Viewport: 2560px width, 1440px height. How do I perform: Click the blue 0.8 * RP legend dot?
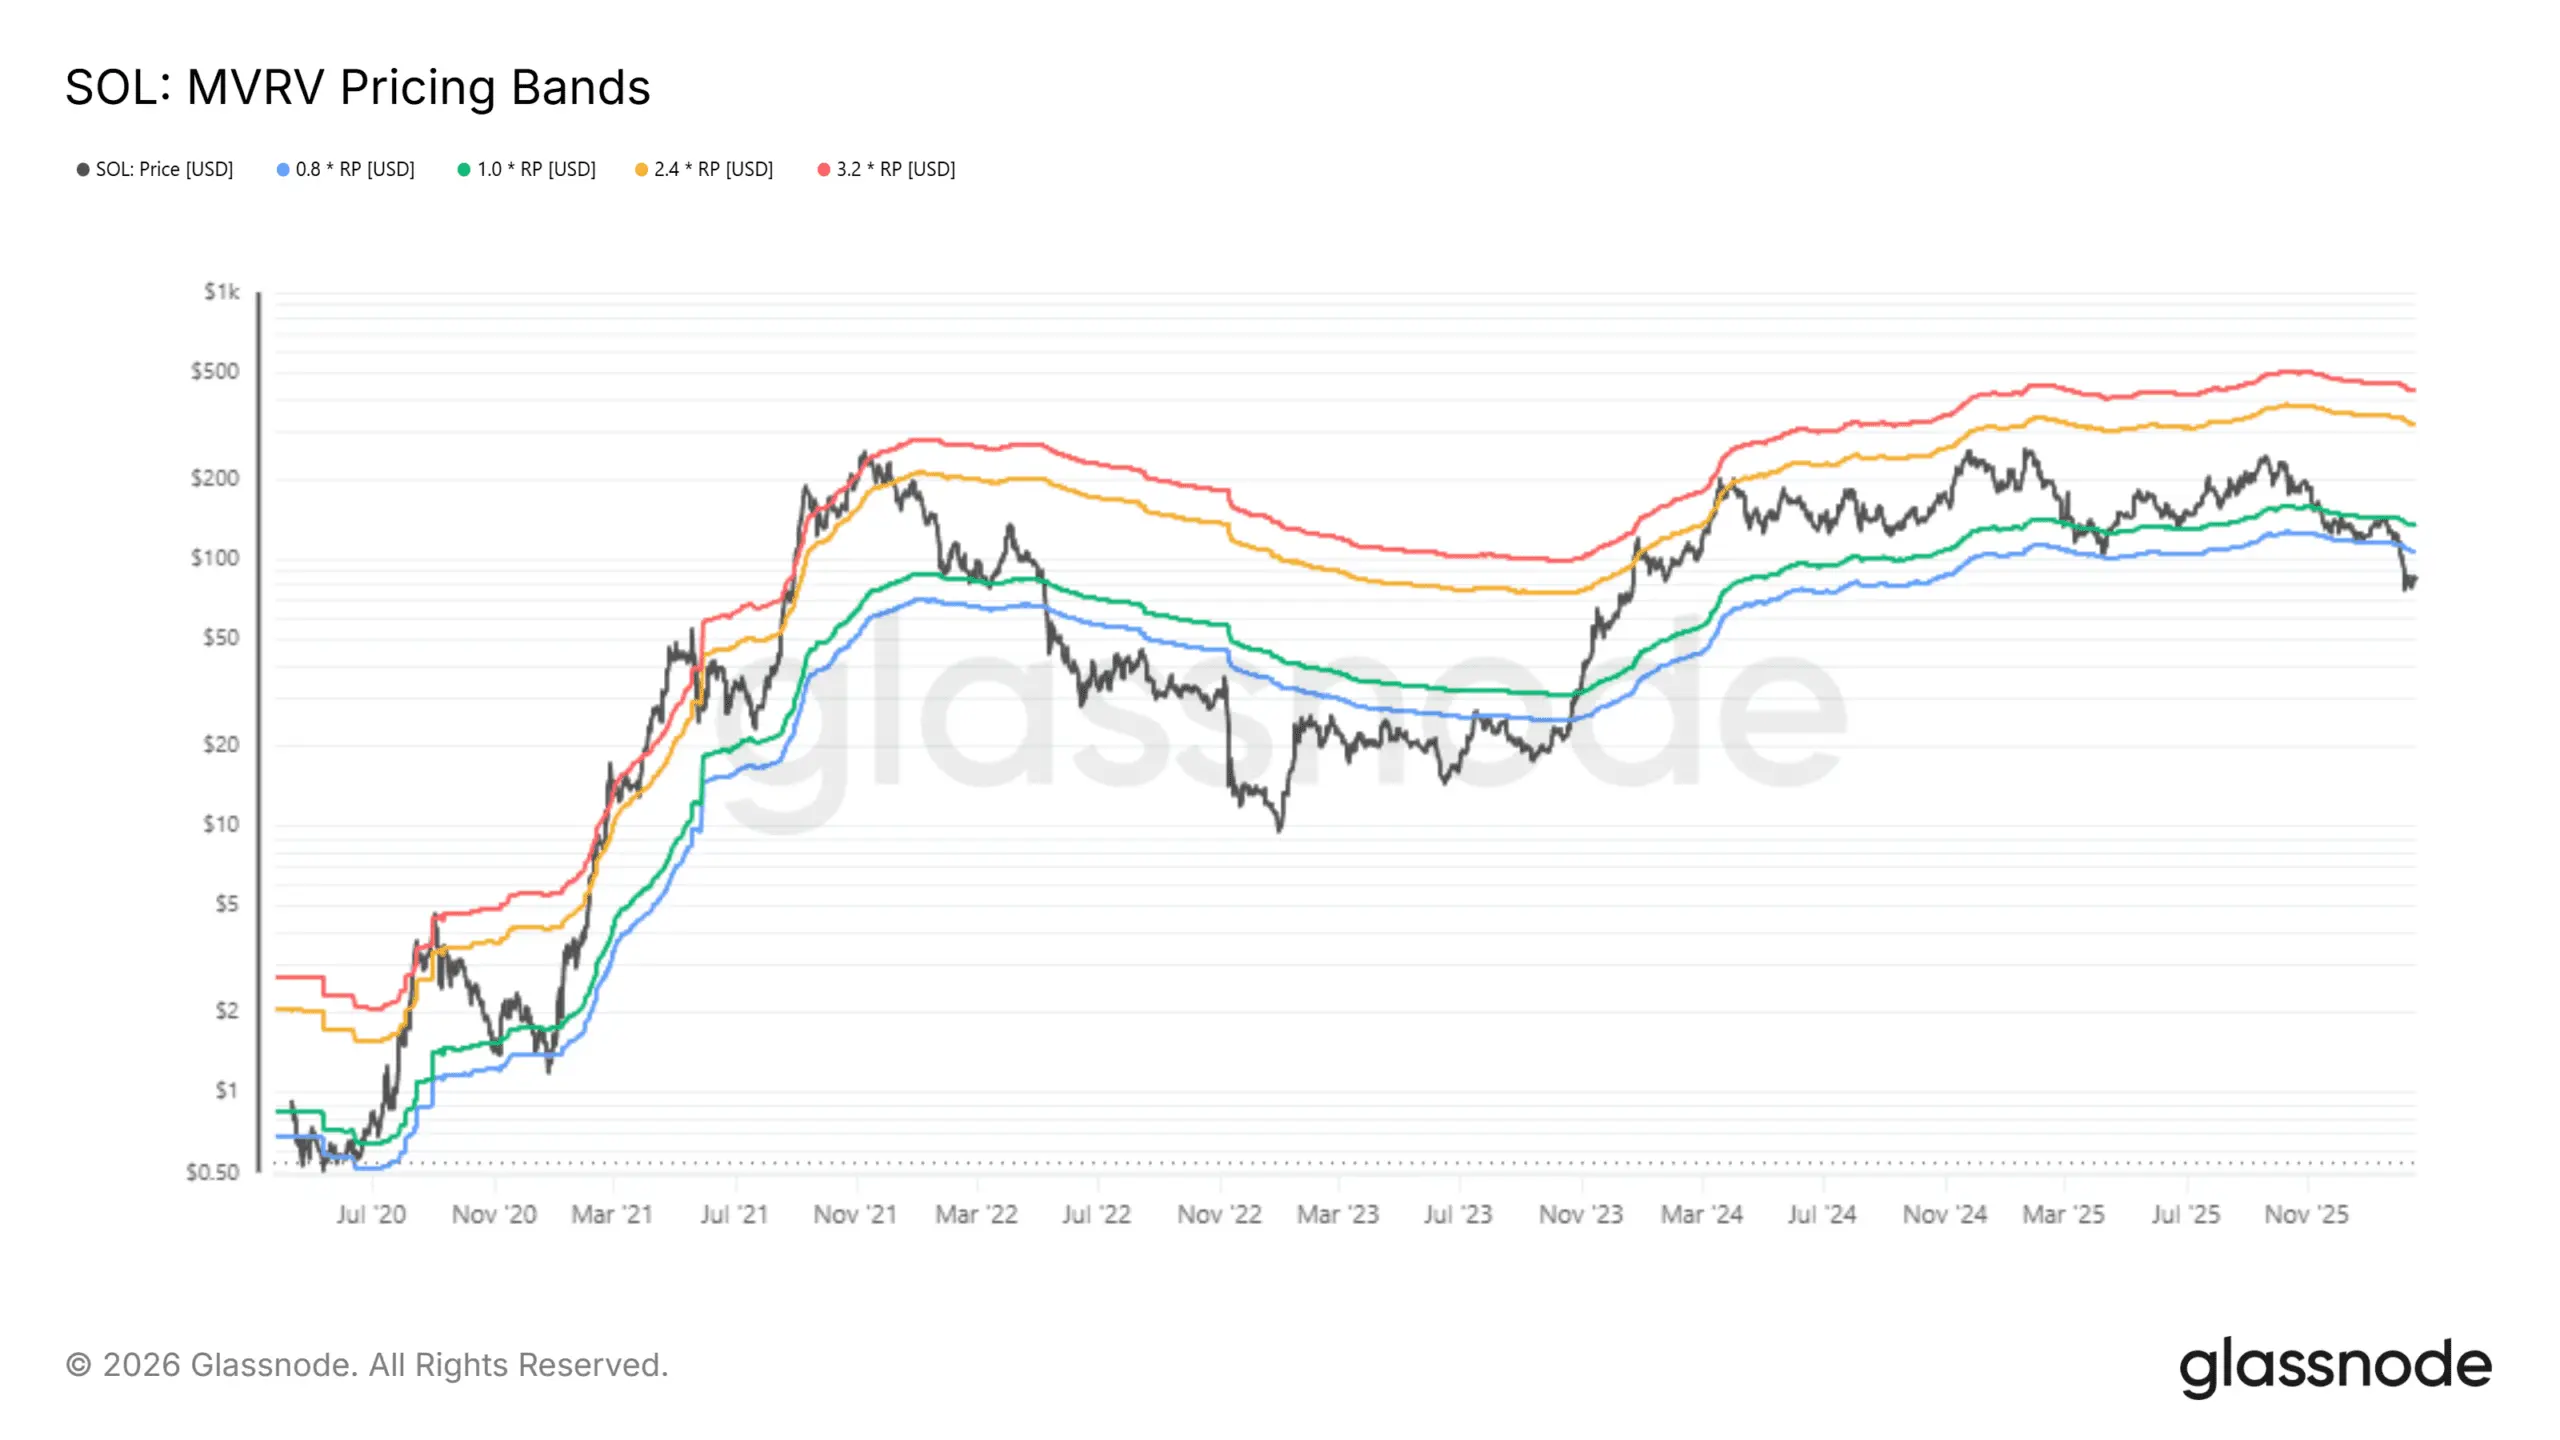283,170
